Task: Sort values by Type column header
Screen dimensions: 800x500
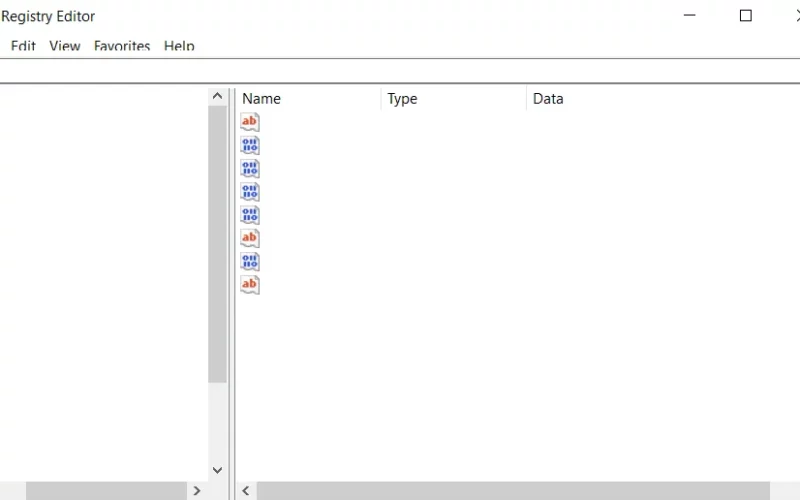Action: coord(454,99)
